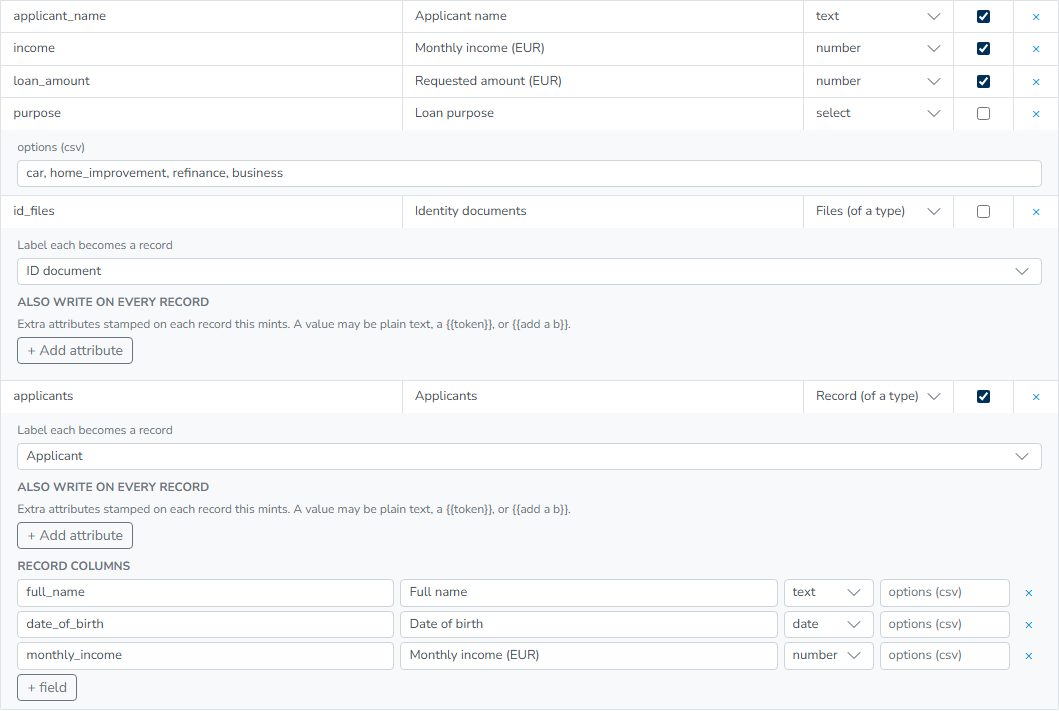The height and width of the screenshot is (711, 1059).
Task: Delete the date_of_birth record column
Action: click(x=1029, y=625)
